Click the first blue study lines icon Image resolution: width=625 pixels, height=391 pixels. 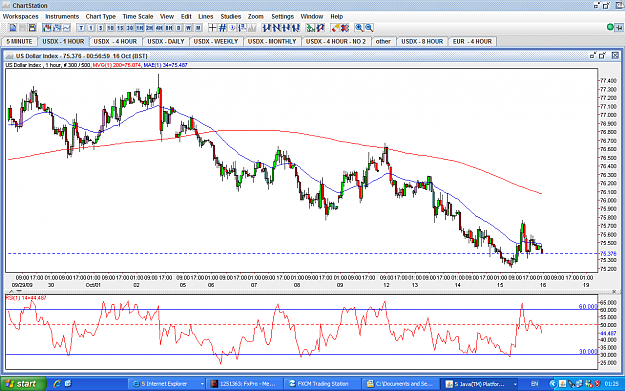(266, 28)
